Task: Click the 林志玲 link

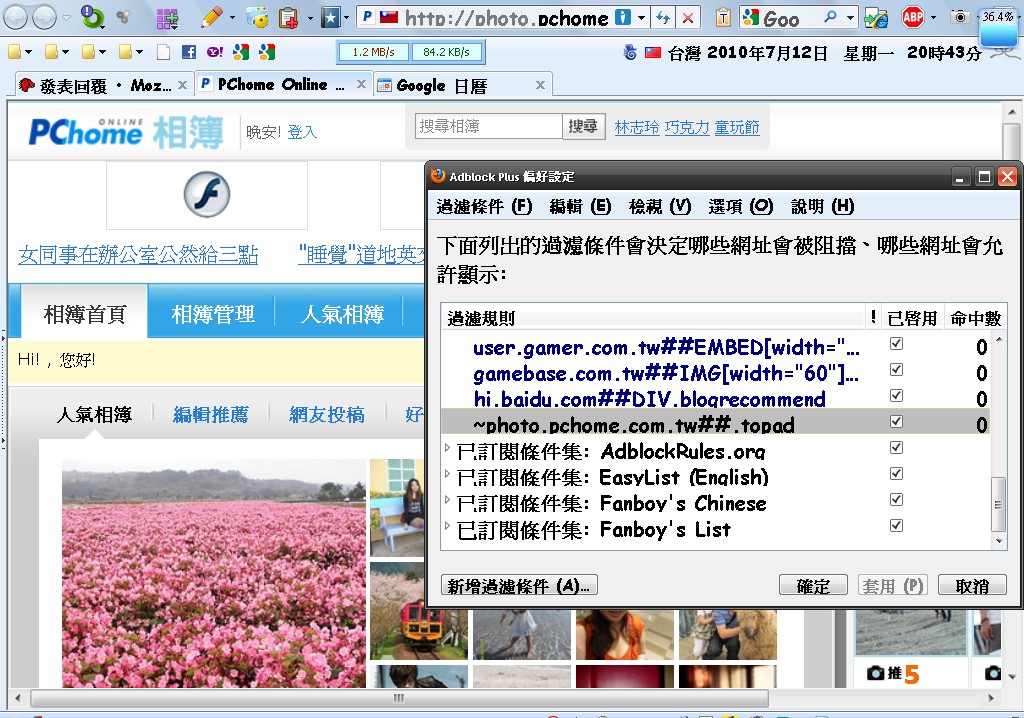Action: tap(637, 127)
